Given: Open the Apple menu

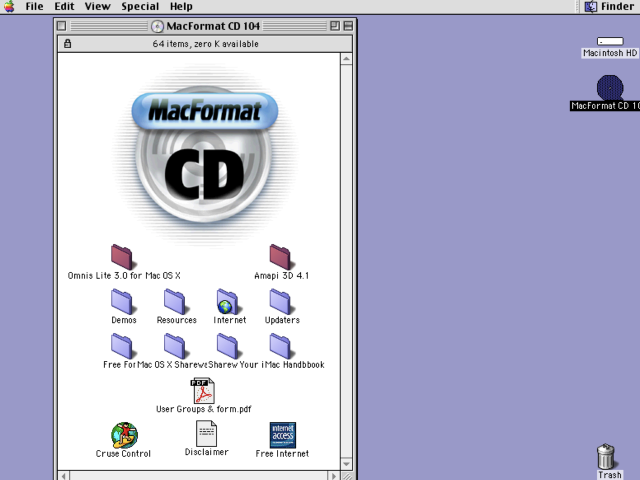Looking at the screenshot, I should click(9, 7).
